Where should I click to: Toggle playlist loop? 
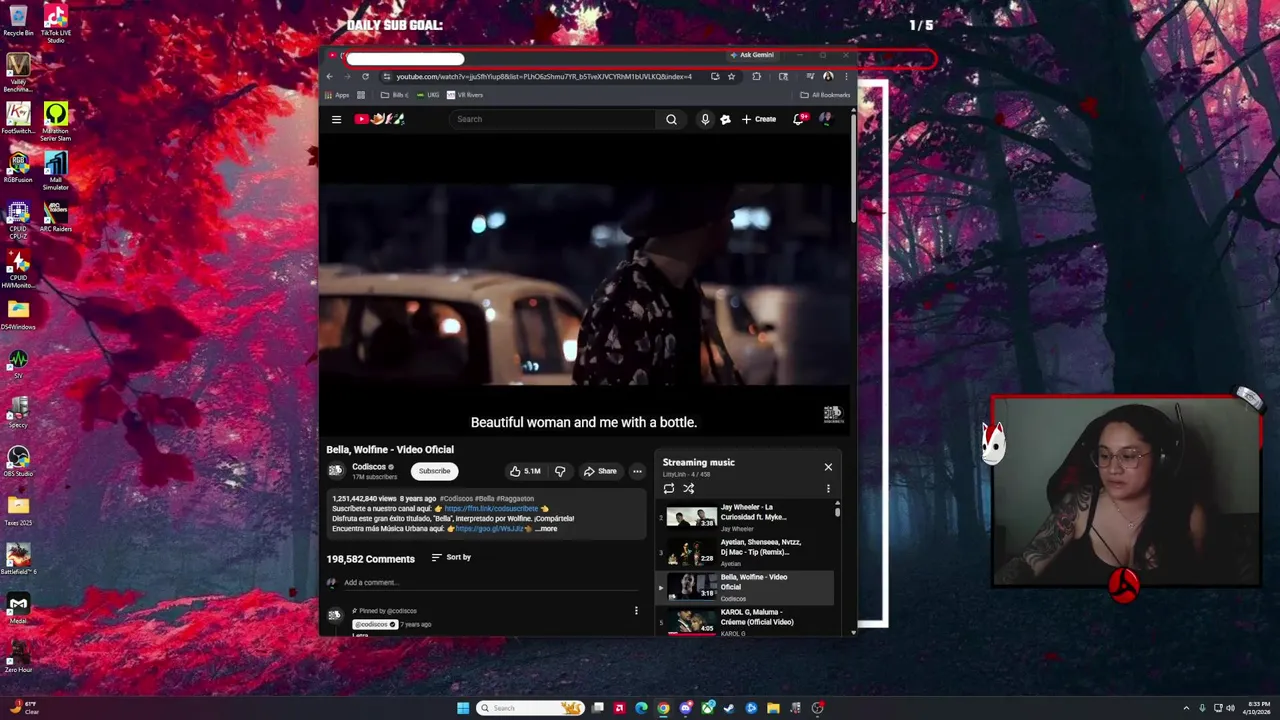669,489
